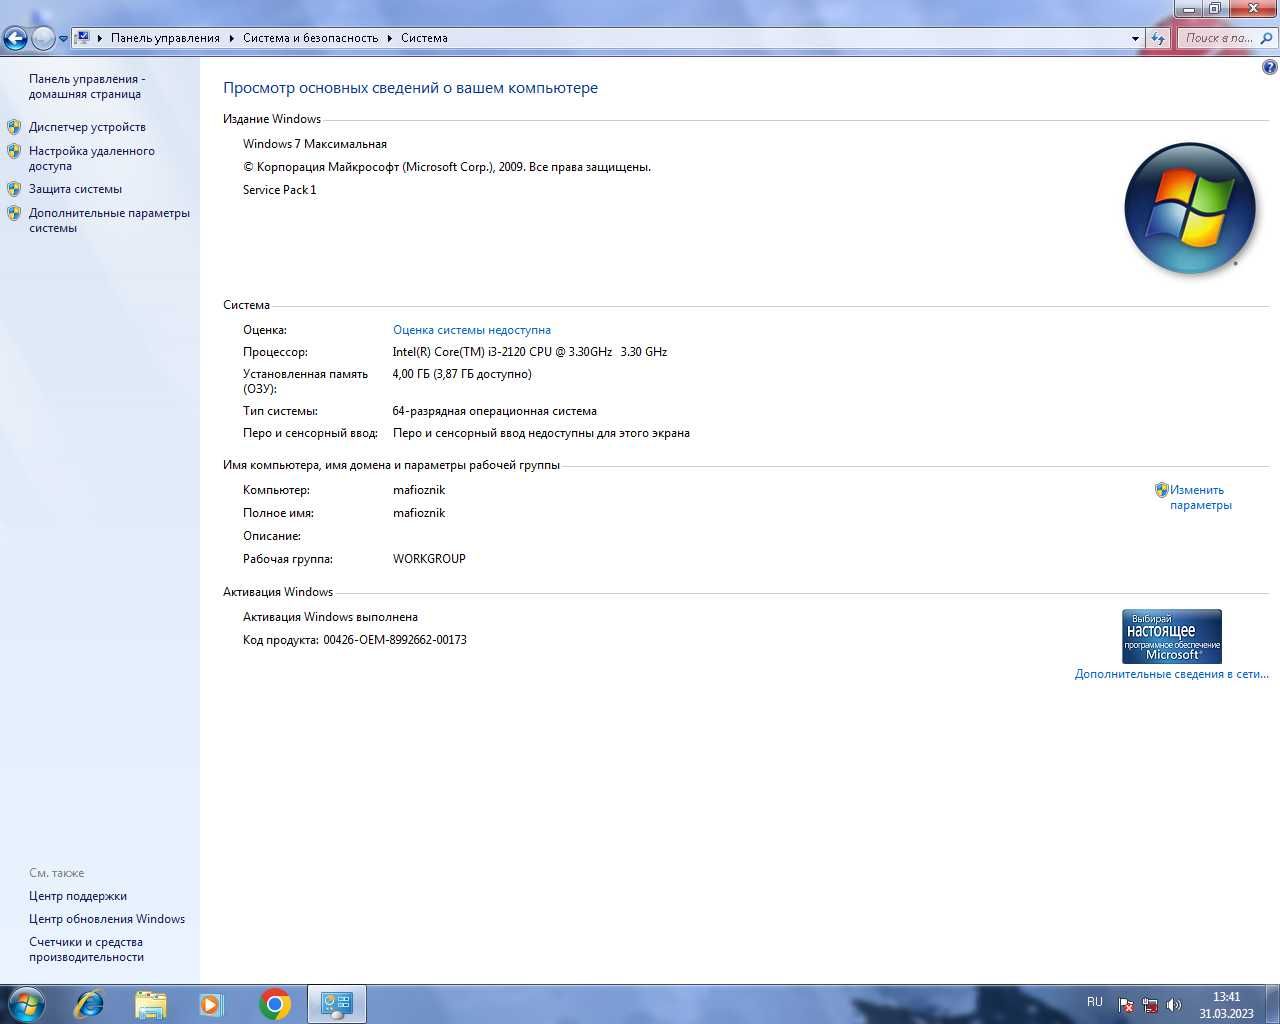
Task: Click the Refresh button next to address bar
Action: (x=1158, y=38)
